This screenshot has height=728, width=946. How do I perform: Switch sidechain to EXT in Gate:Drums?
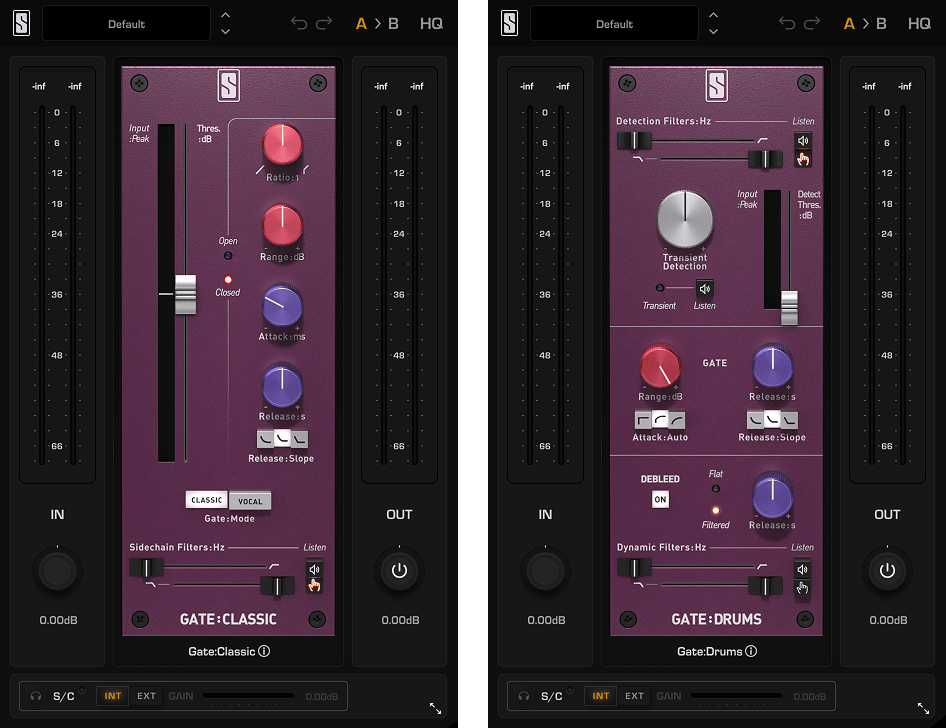coord(634,696)
